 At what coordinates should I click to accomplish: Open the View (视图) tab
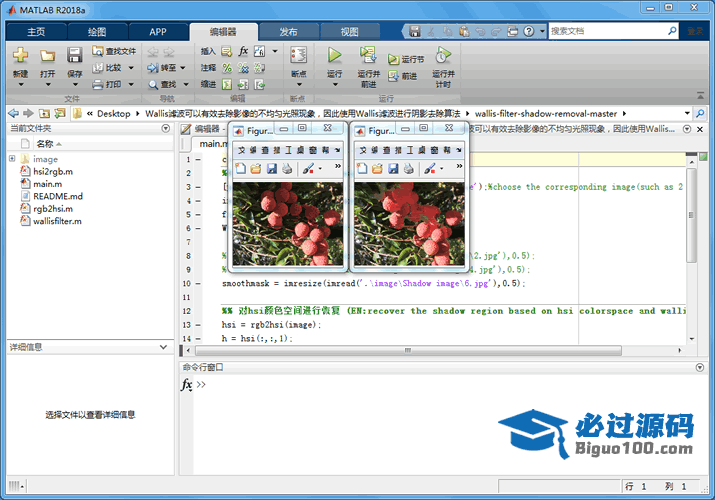tap(349, 31)
